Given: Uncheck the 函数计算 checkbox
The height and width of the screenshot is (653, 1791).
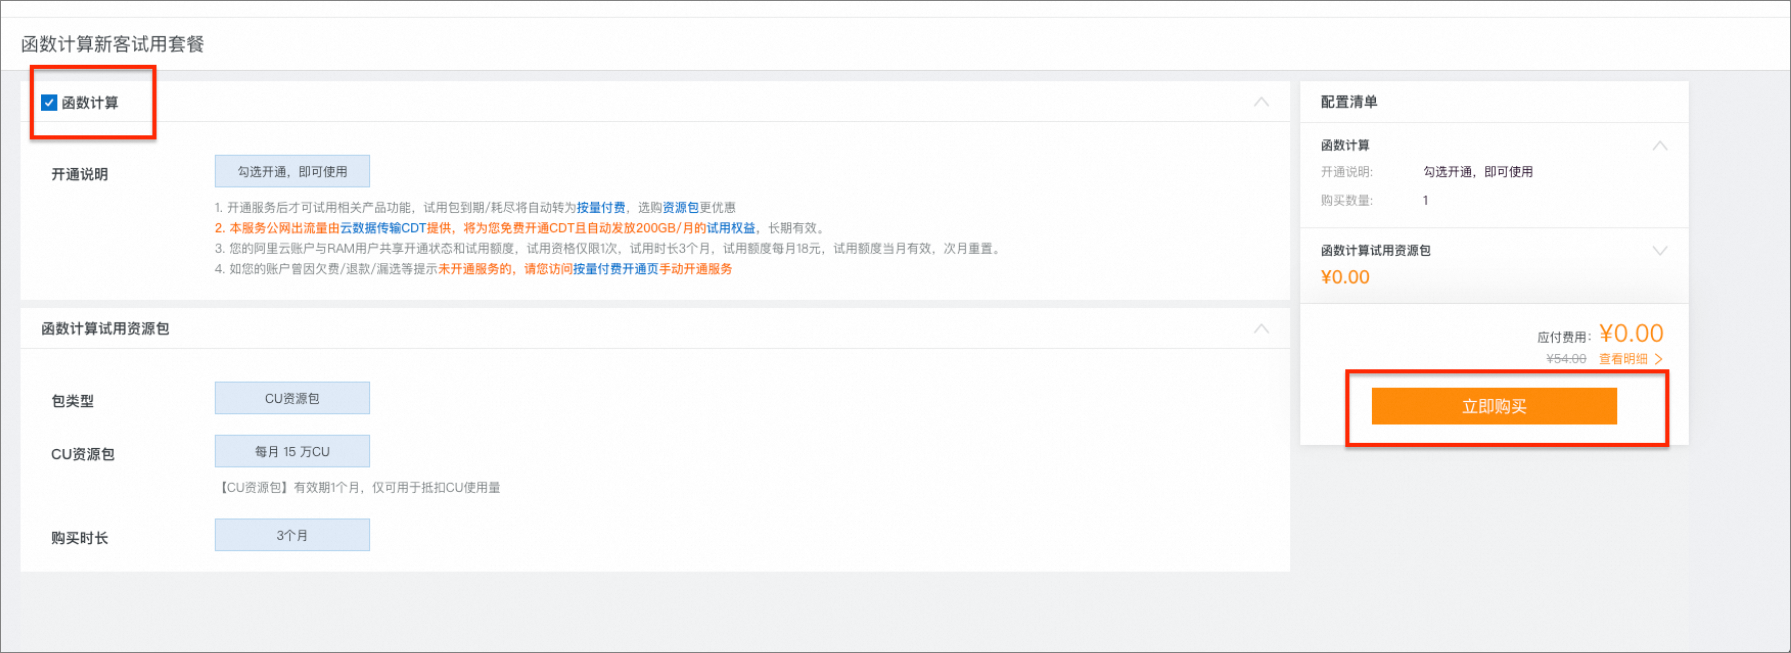Looking at the screenshot, I should pos(49,103).
